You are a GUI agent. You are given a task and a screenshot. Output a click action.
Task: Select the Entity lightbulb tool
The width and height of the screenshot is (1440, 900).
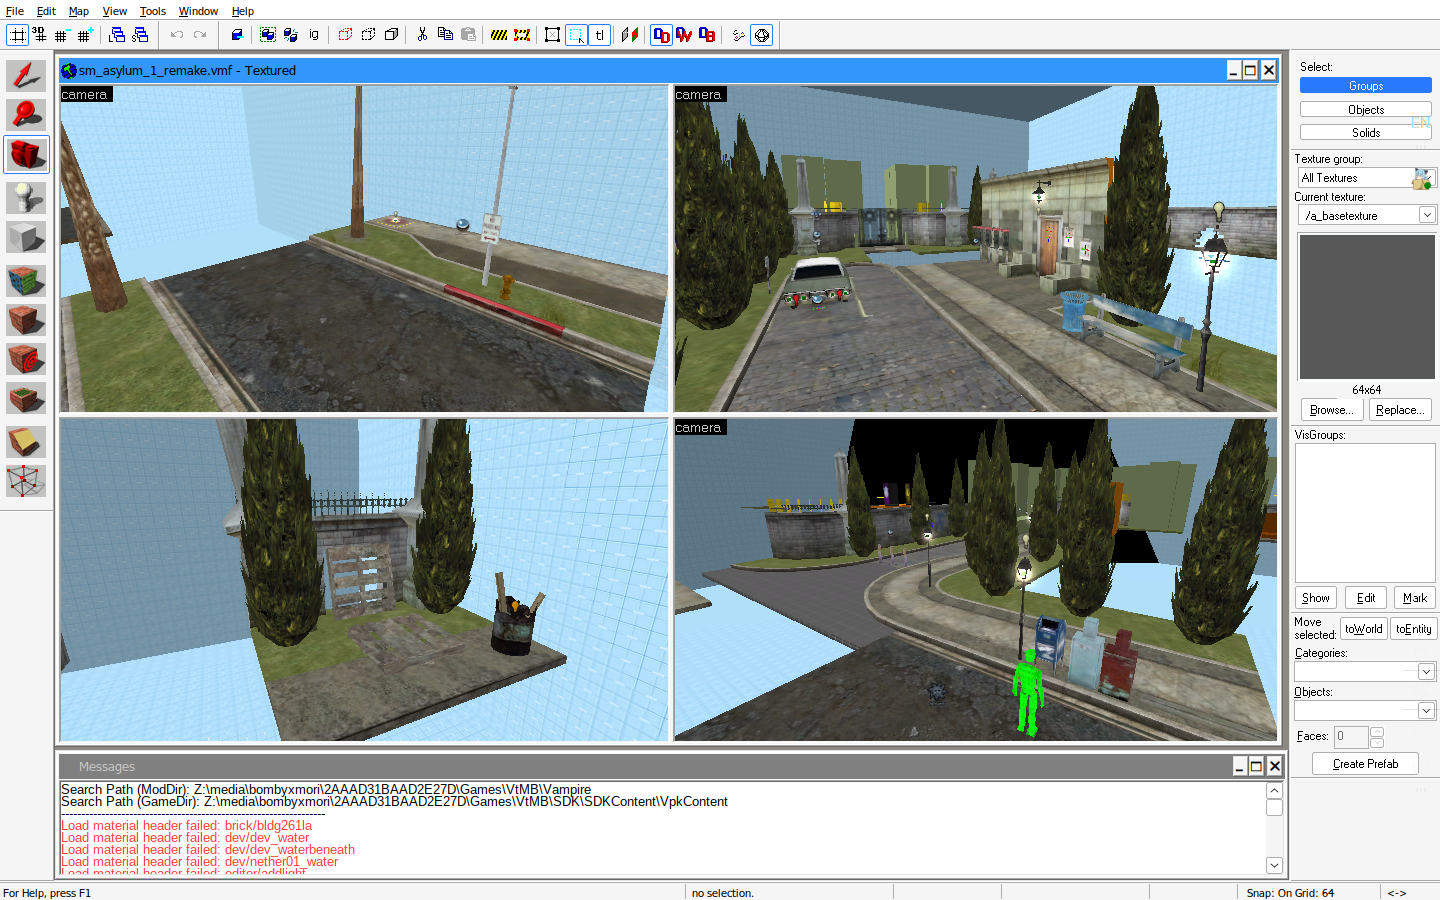[26, 197]
